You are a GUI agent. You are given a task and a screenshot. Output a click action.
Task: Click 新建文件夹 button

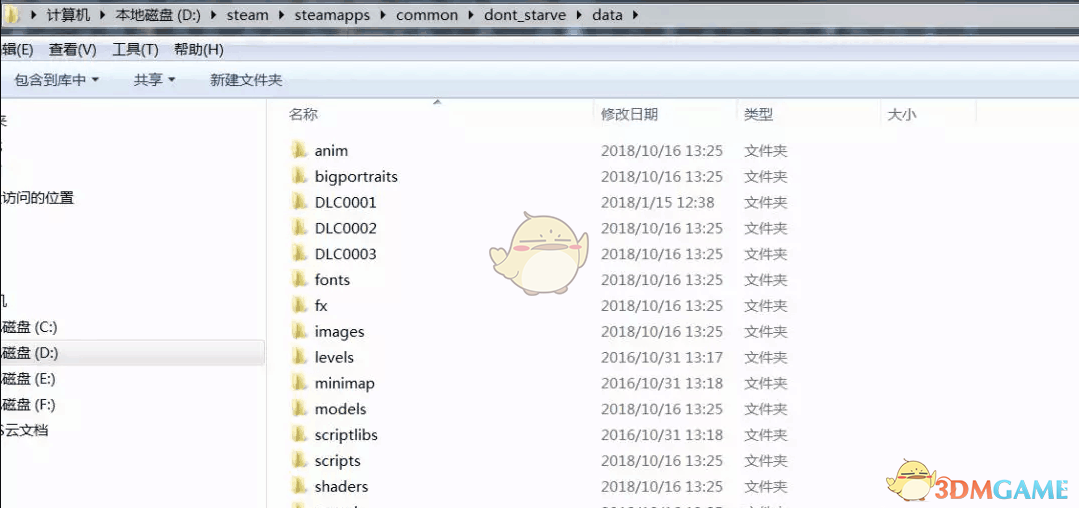point(246,81)
